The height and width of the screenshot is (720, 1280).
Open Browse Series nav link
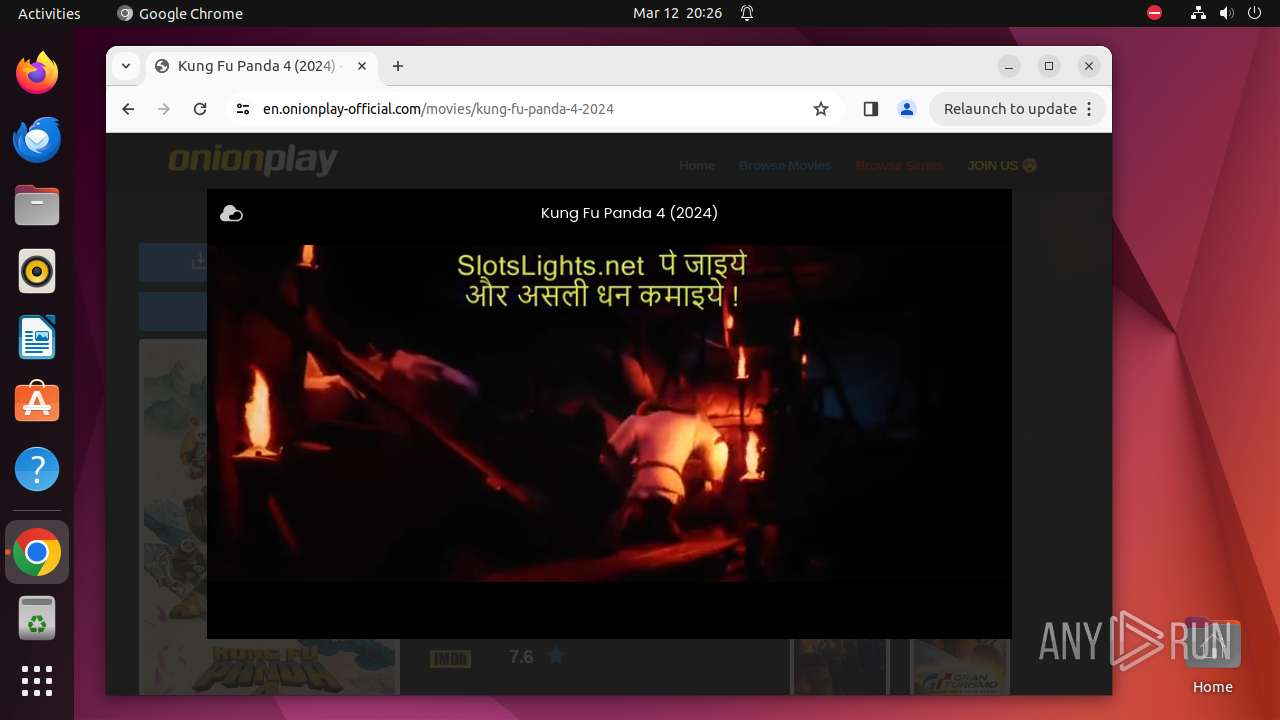pyautogui.click(x=899, y=165)
